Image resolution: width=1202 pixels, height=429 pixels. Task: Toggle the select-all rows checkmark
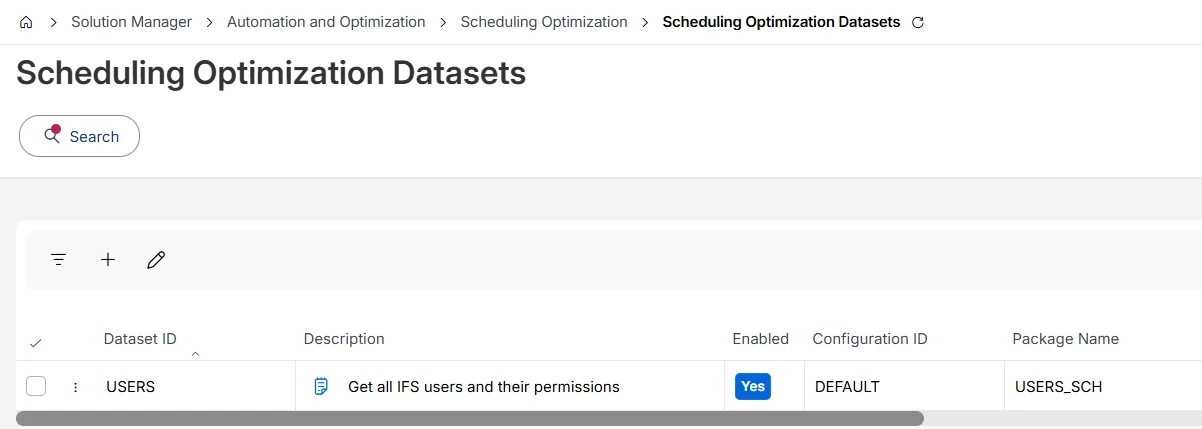pyautogui.click(x=36, y=343)
